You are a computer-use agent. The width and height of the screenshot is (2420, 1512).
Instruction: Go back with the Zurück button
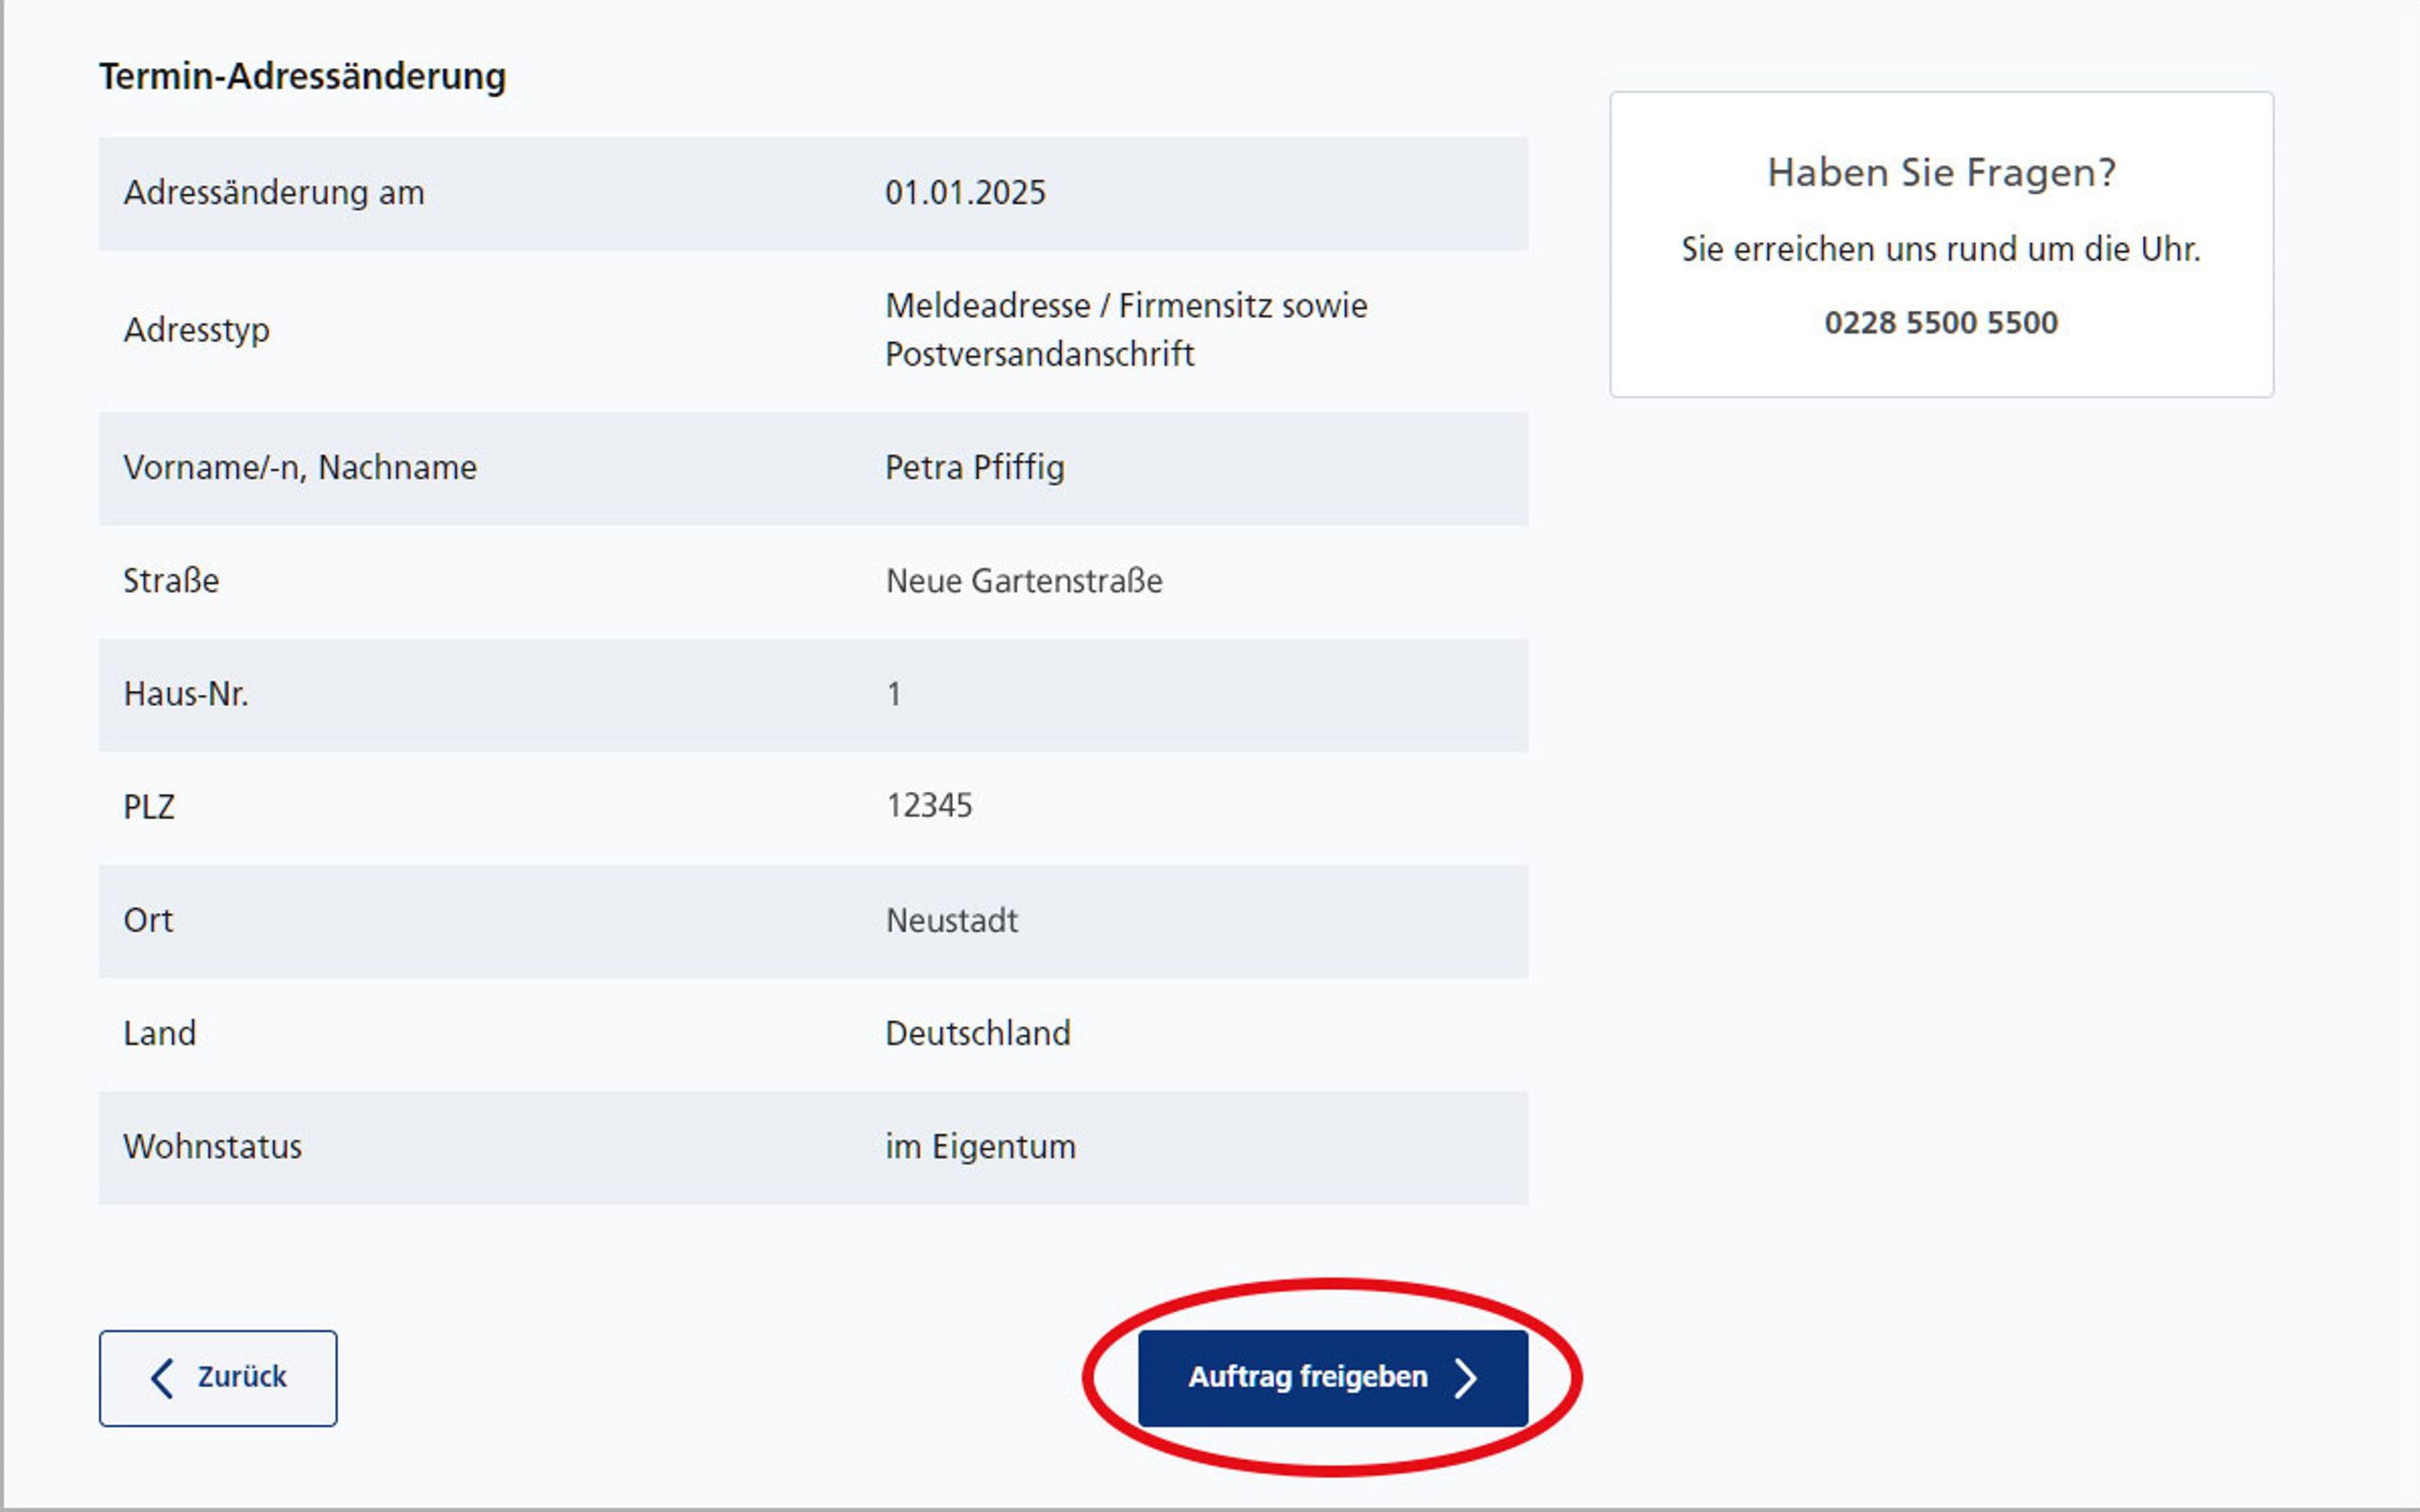(218, 1377)
